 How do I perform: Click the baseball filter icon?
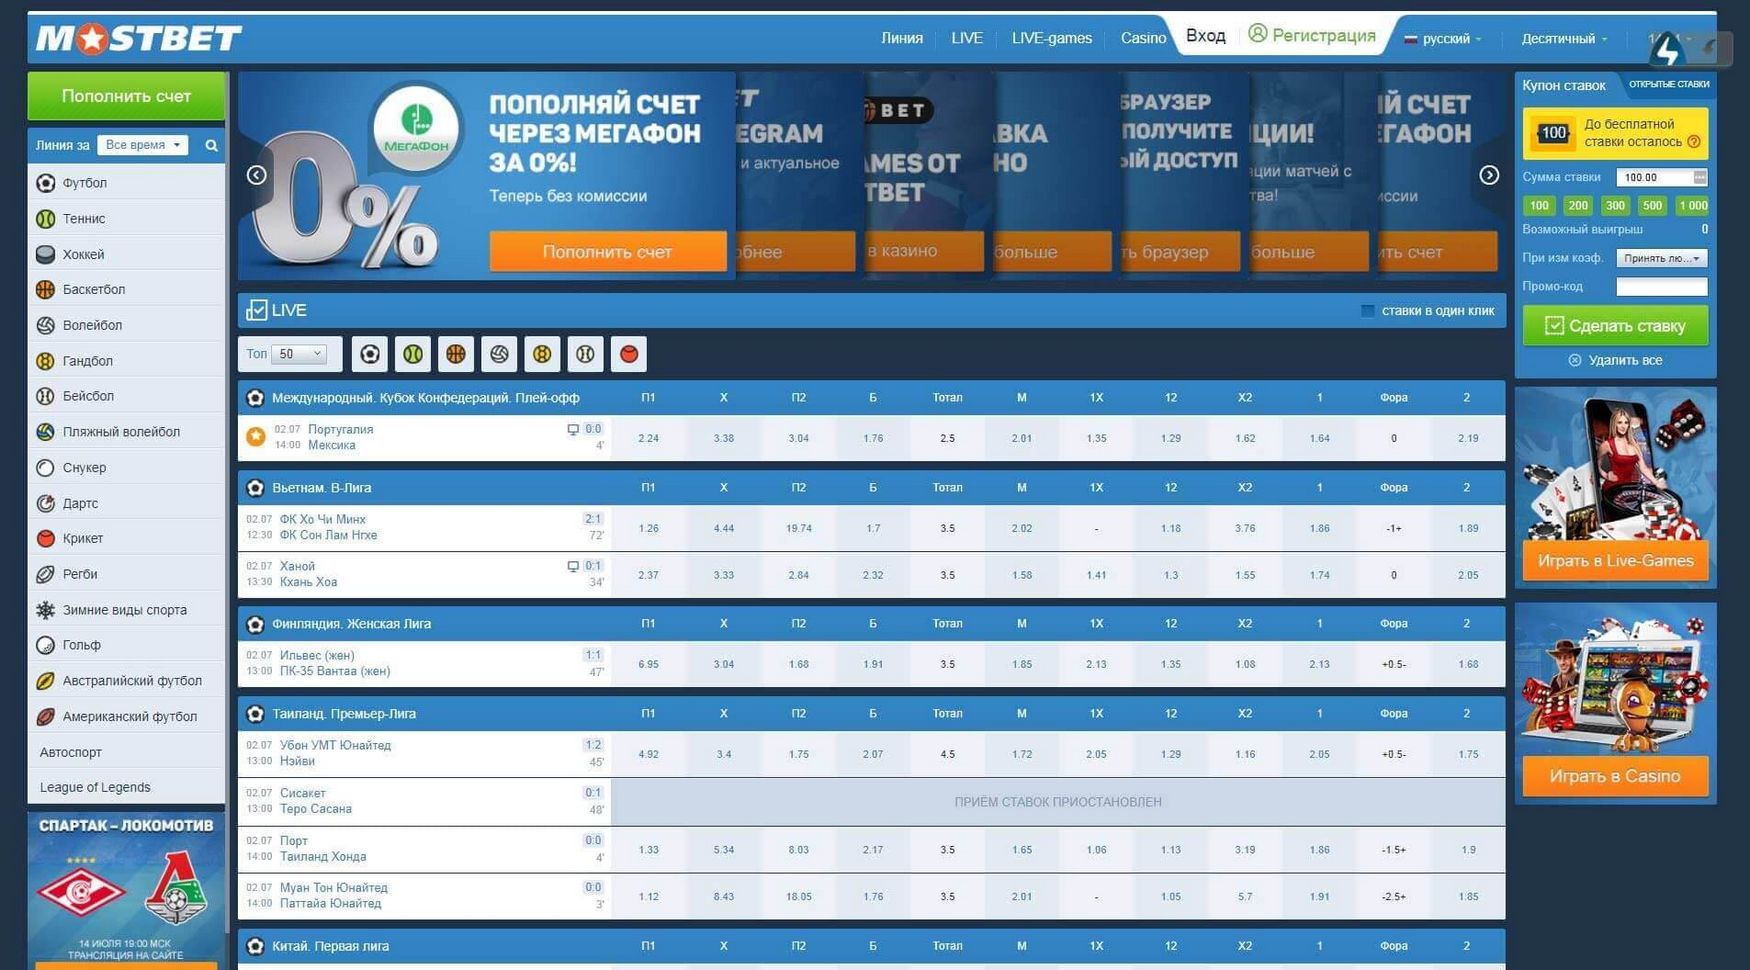[584, 353]
